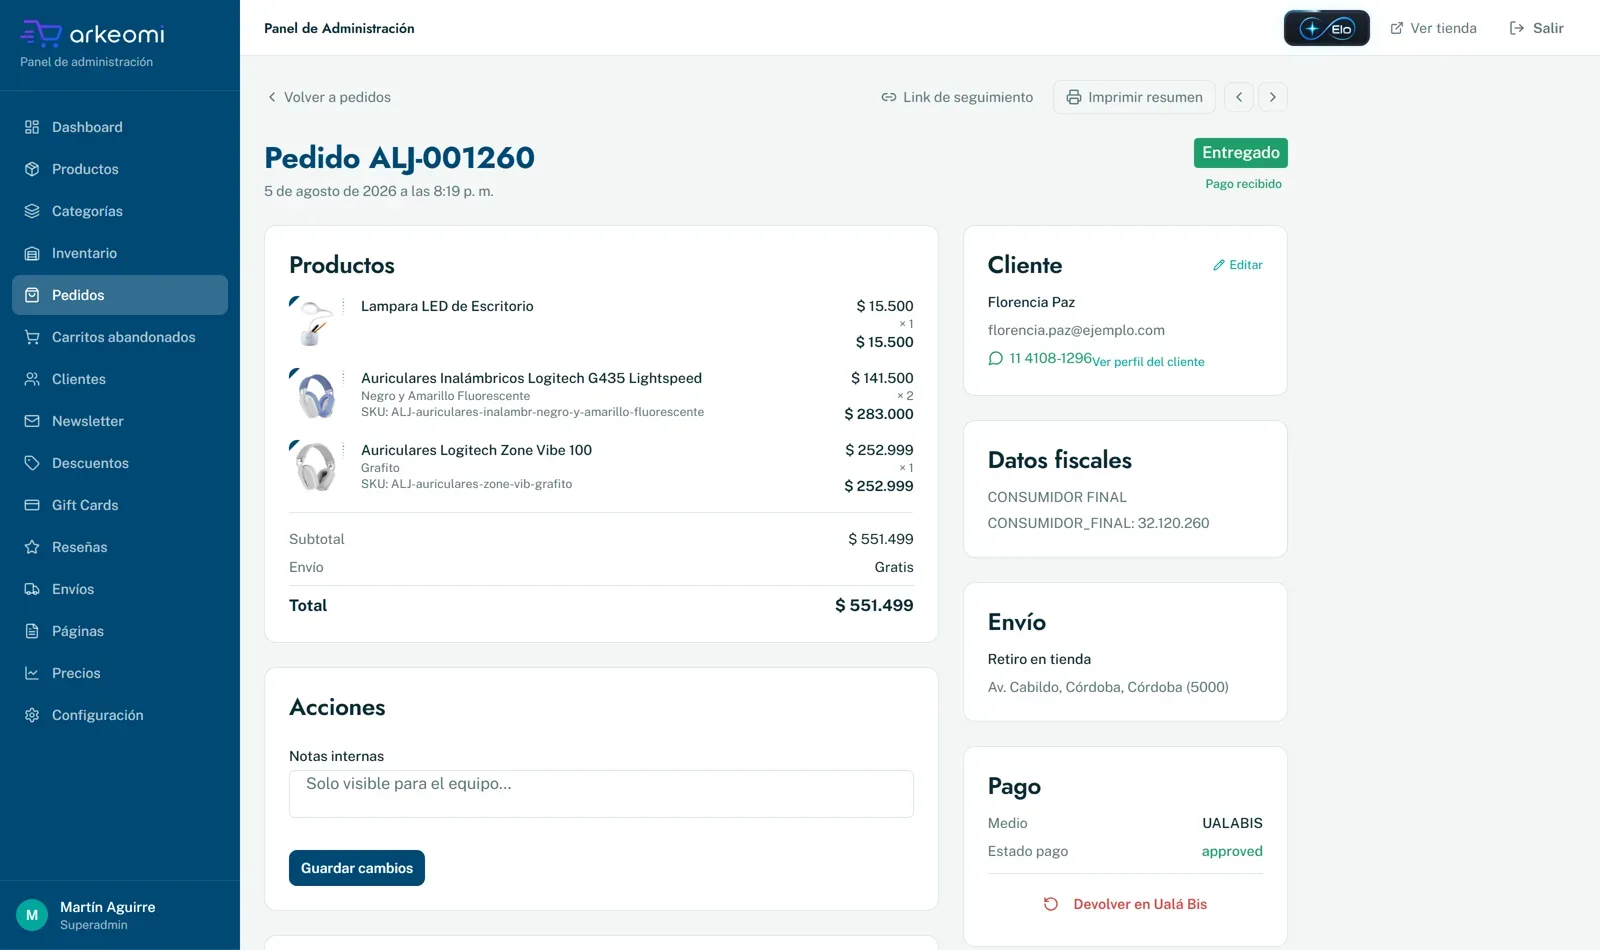This screenshot has height=950, width=1600.
Task: Click the arkeomi cart logo
Action: point(41,33)
